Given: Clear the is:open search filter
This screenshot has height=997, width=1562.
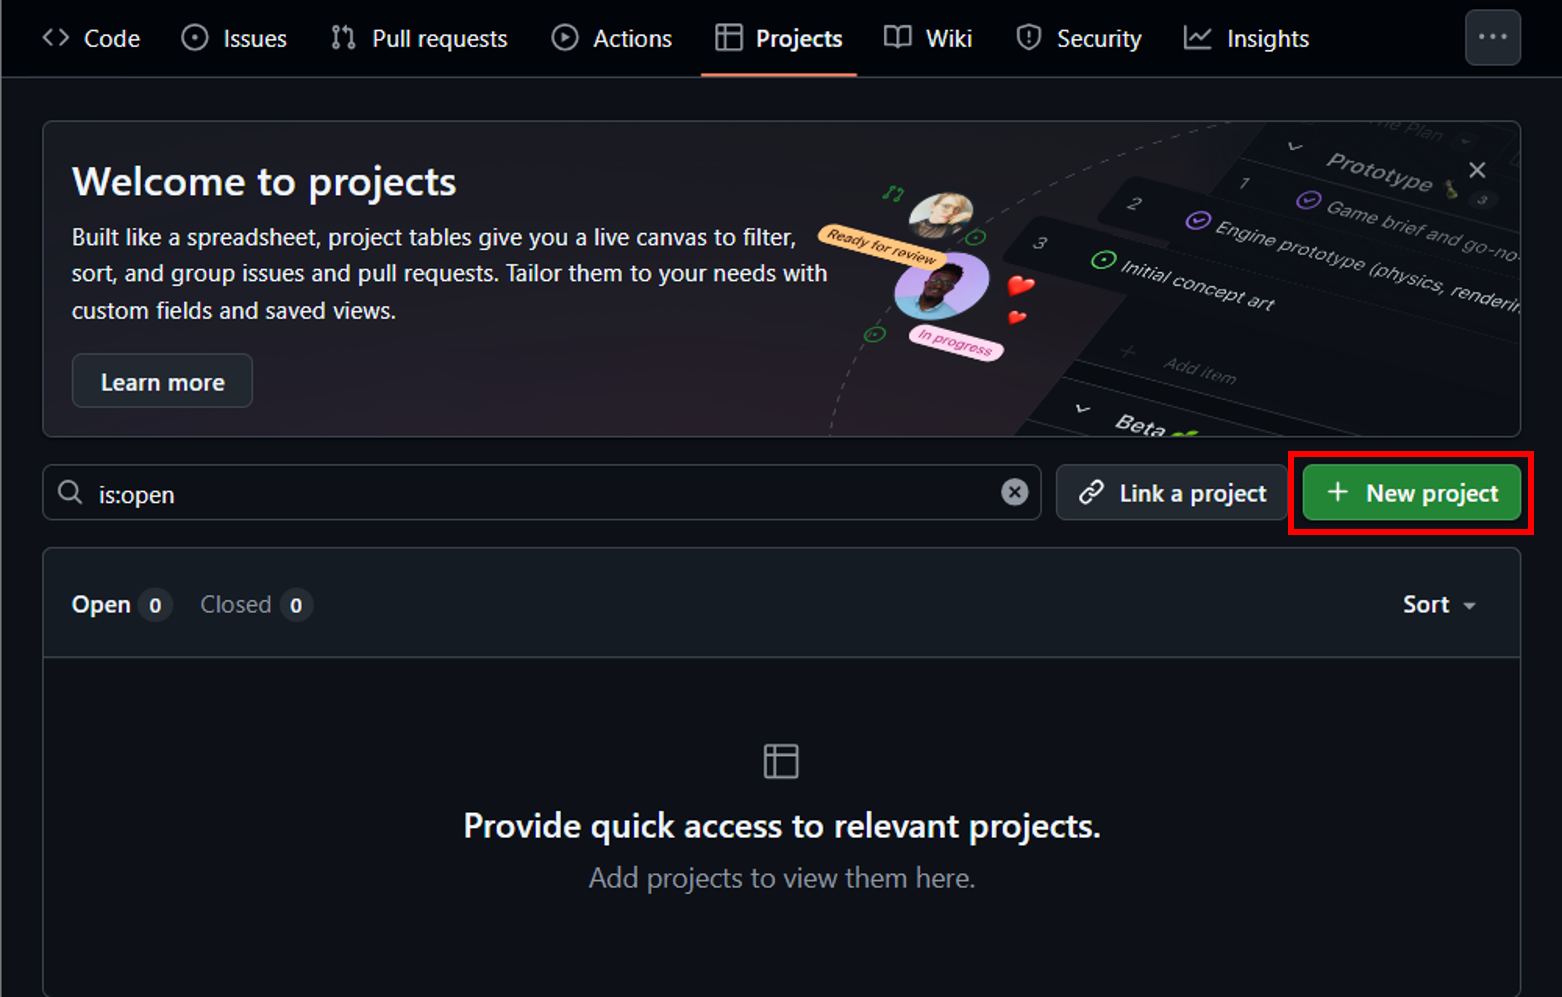Looking at the screenshot, I should pos(1014,492).
